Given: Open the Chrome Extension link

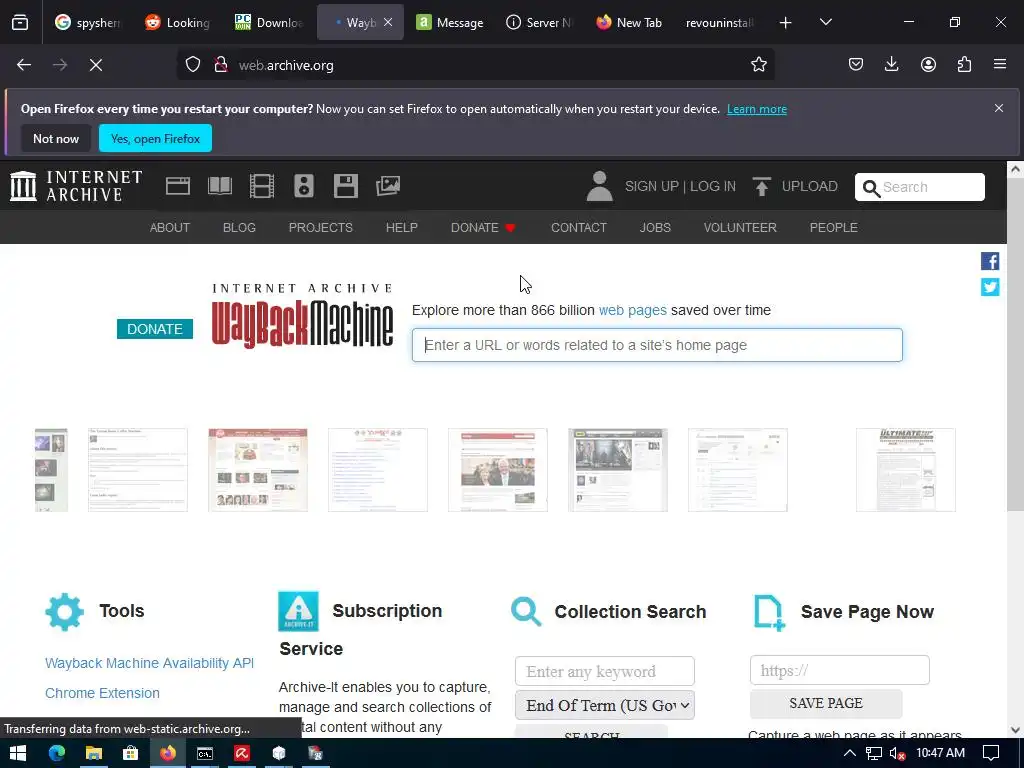Looking at the screenshot, I should pos(103,693).
